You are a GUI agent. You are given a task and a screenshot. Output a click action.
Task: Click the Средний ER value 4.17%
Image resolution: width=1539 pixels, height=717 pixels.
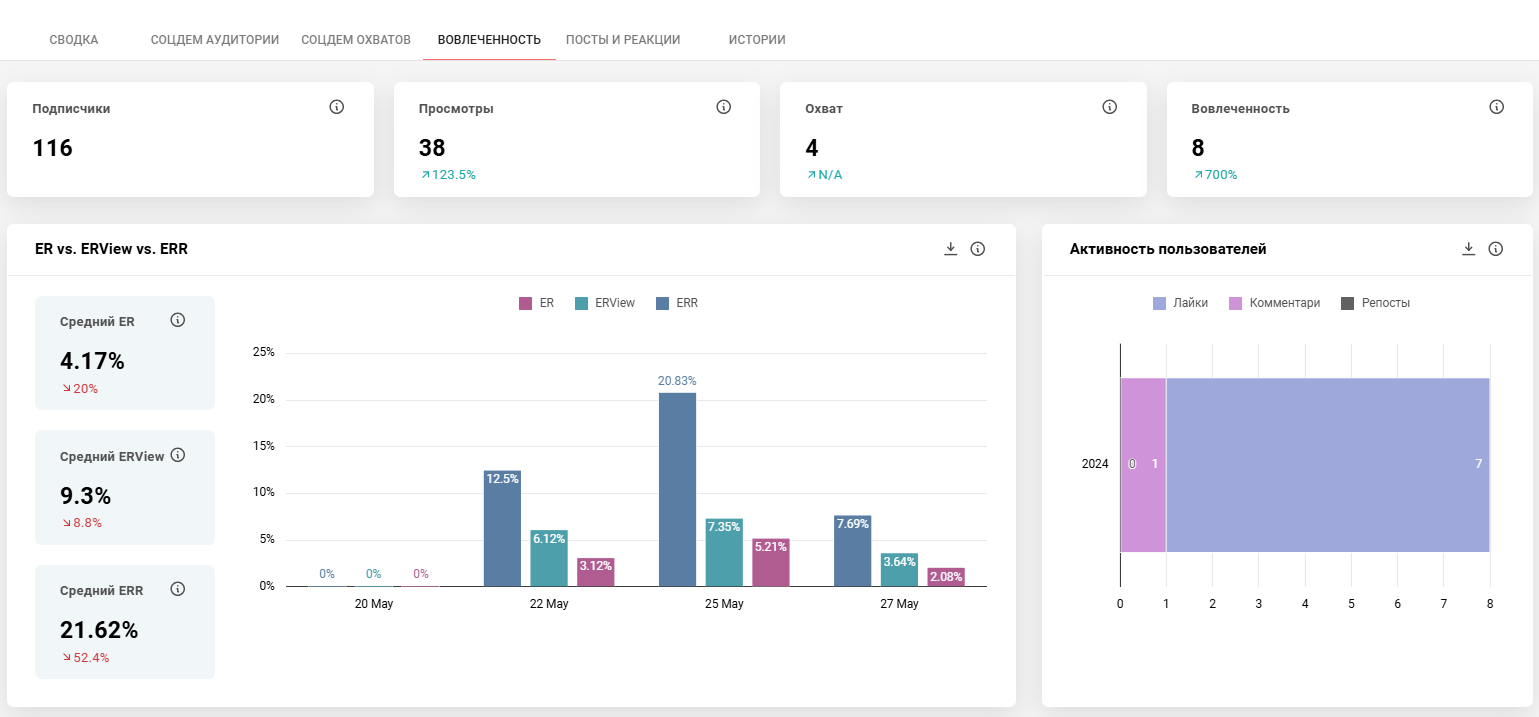[x=92, y=361]
